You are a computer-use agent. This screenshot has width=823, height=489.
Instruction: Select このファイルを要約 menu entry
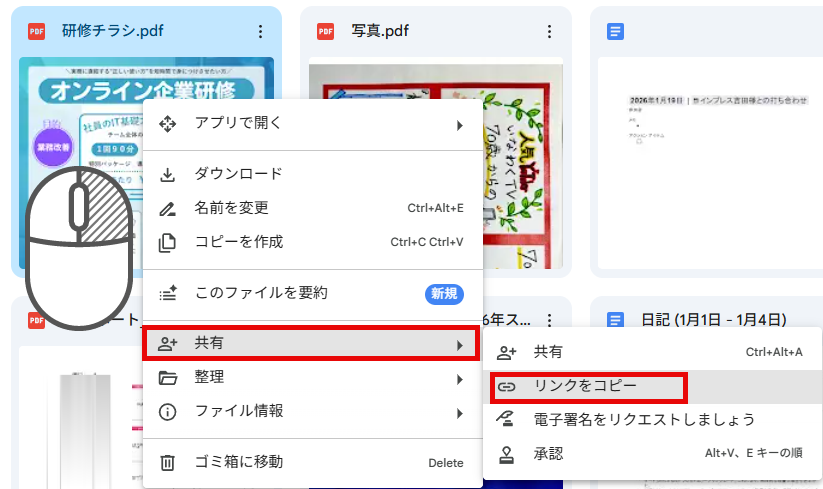pos(260,293)
